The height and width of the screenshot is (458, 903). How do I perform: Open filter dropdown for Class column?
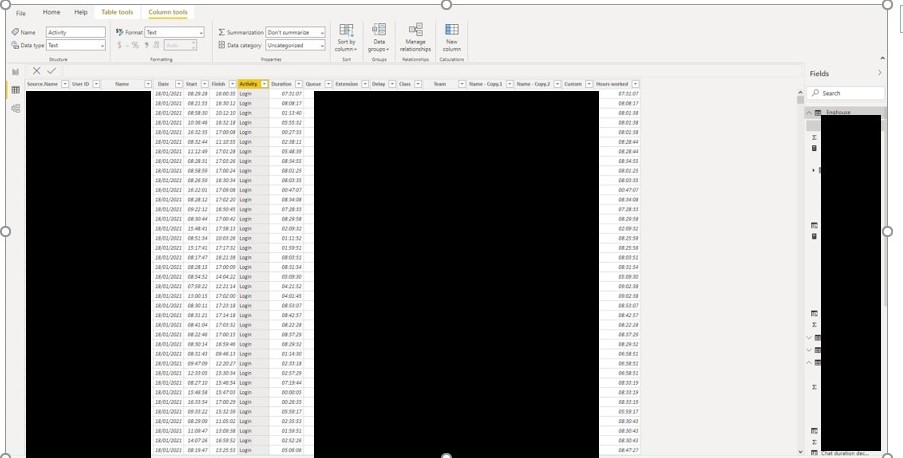coord(418,84)
